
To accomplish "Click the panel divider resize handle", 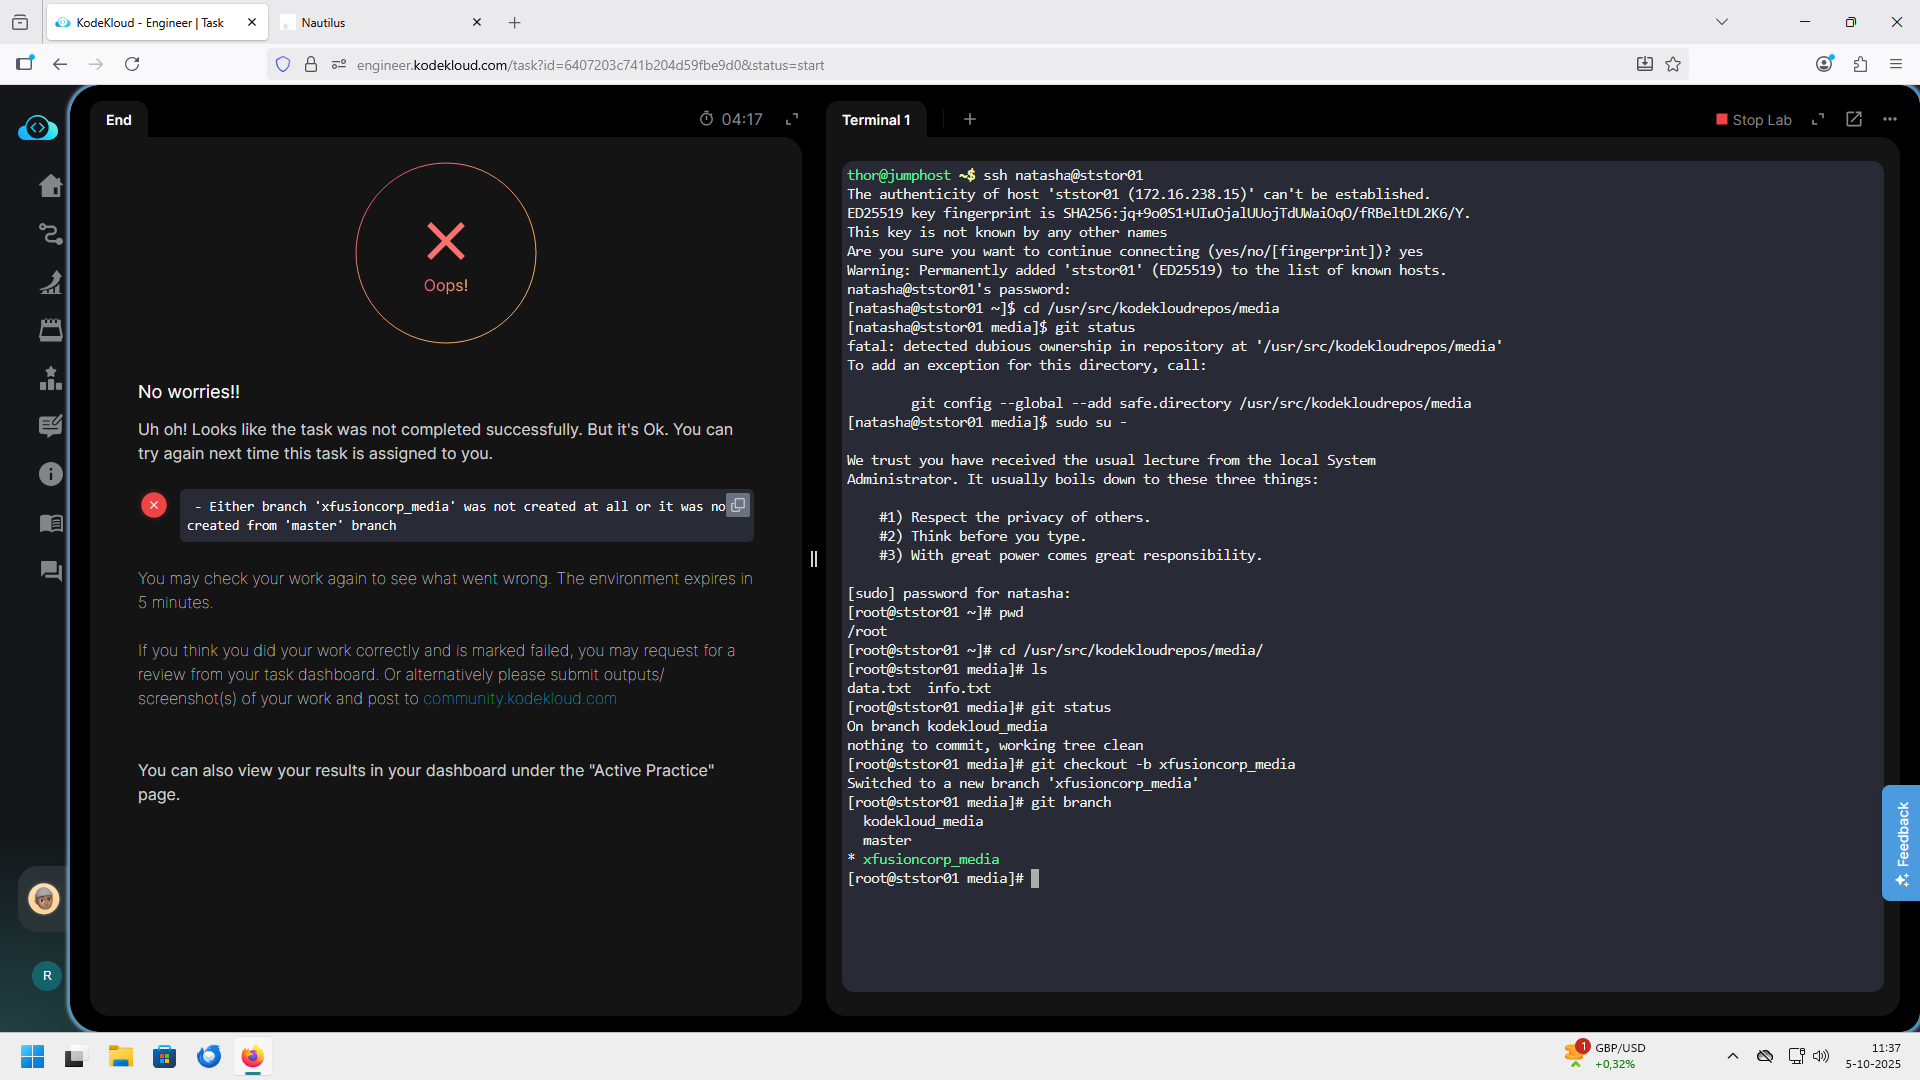I will [814, 559].
